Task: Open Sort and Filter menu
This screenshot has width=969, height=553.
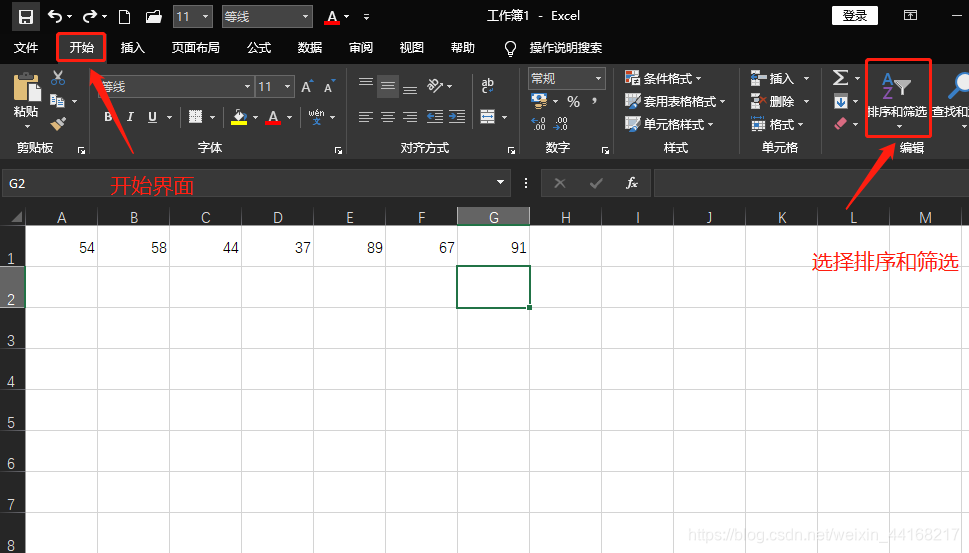Action: coord(897,97)
